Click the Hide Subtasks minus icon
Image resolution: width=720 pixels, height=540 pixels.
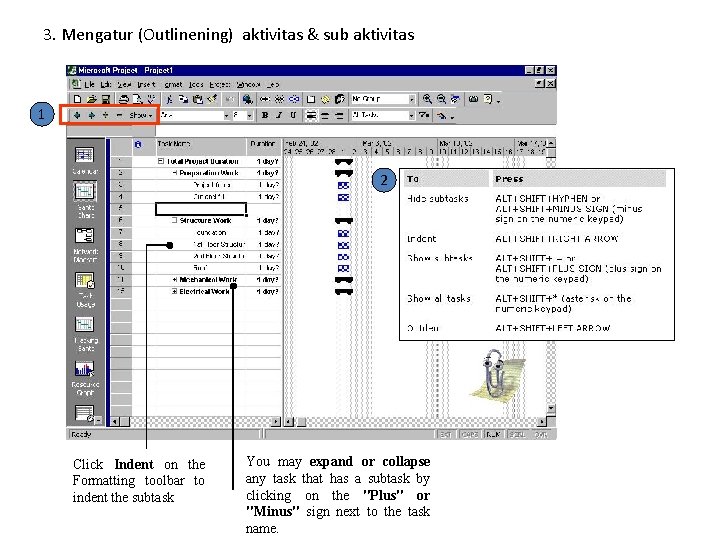(119, 115)
